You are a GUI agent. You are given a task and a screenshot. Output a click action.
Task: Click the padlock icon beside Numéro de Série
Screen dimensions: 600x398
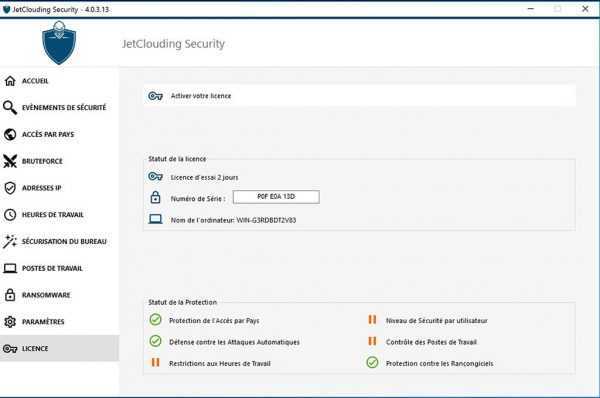[155, 197]
